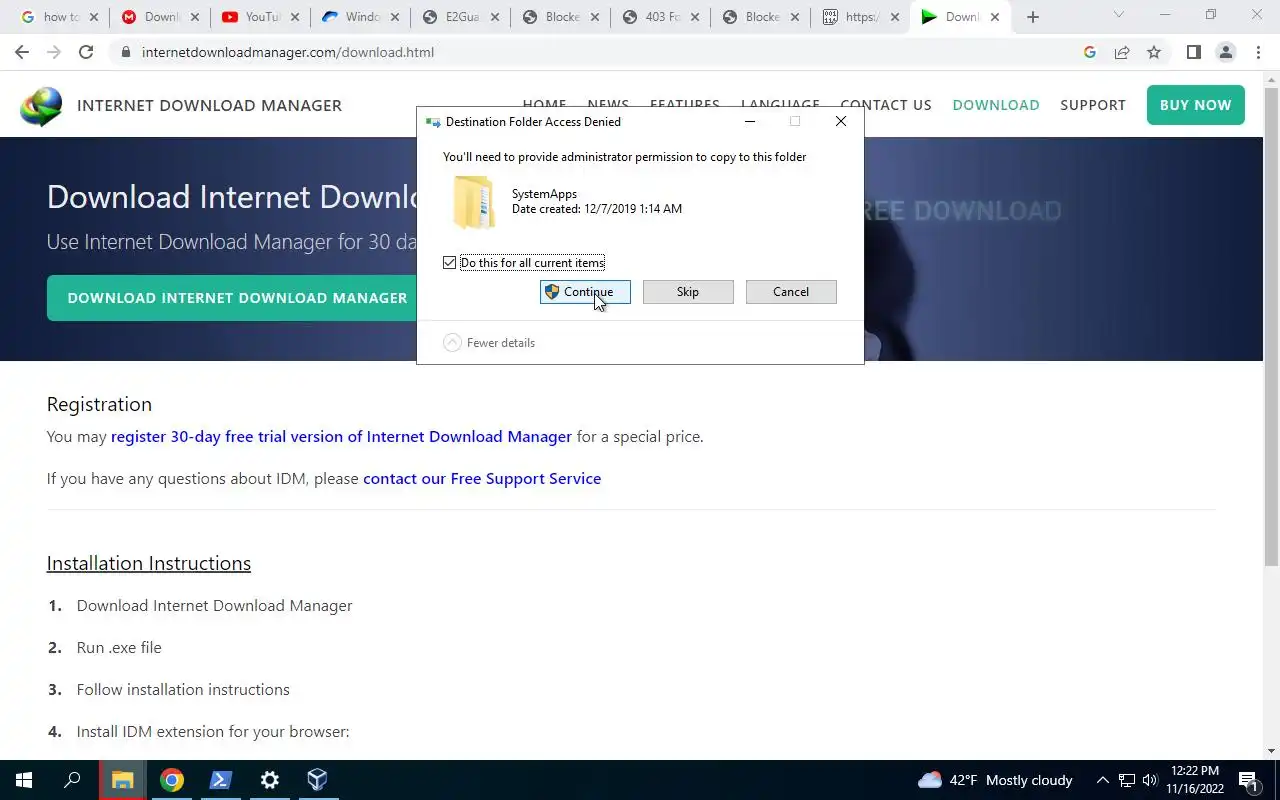This screenshot has height=800, width=1280.
Task: Open register 30-day free trial link
Action: tap(341, 437)
